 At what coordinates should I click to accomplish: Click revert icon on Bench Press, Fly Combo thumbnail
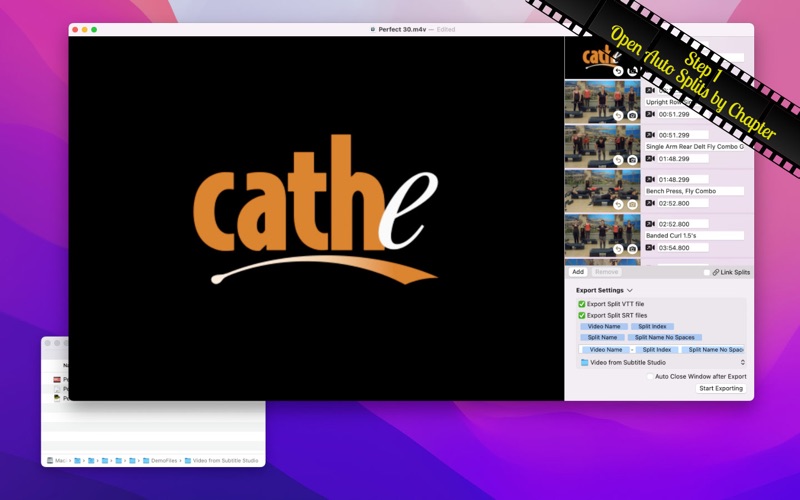point(618,205)
